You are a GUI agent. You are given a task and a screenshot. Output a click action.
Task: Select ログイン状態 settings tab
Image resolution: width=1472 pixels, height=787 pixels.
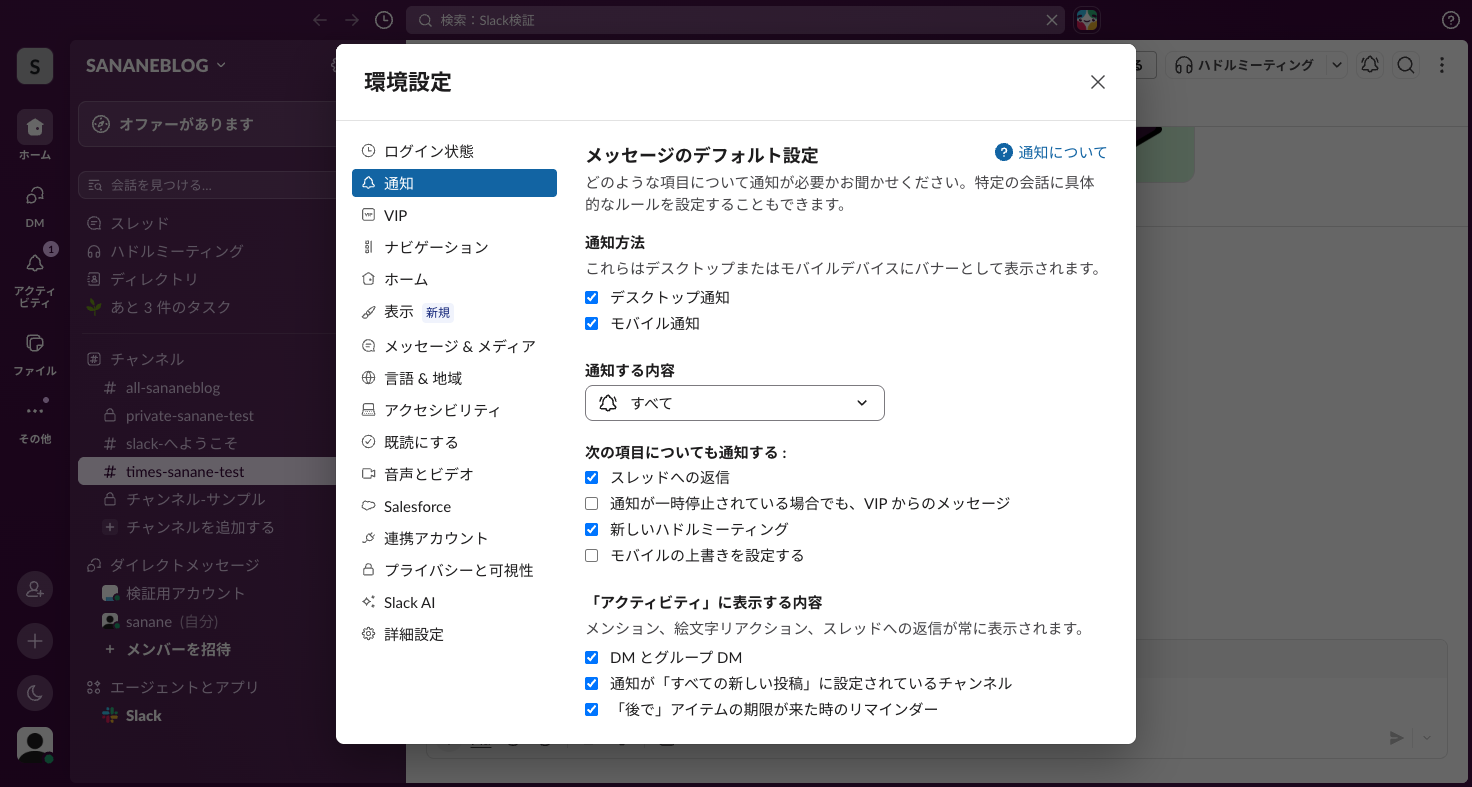pos(454,151)
